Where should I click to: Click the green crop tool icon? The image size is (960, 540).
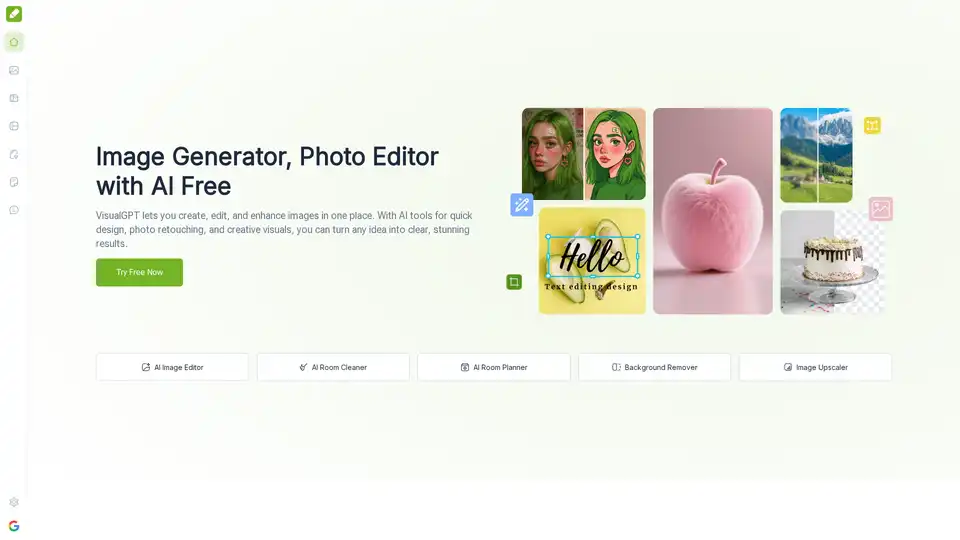514,282
